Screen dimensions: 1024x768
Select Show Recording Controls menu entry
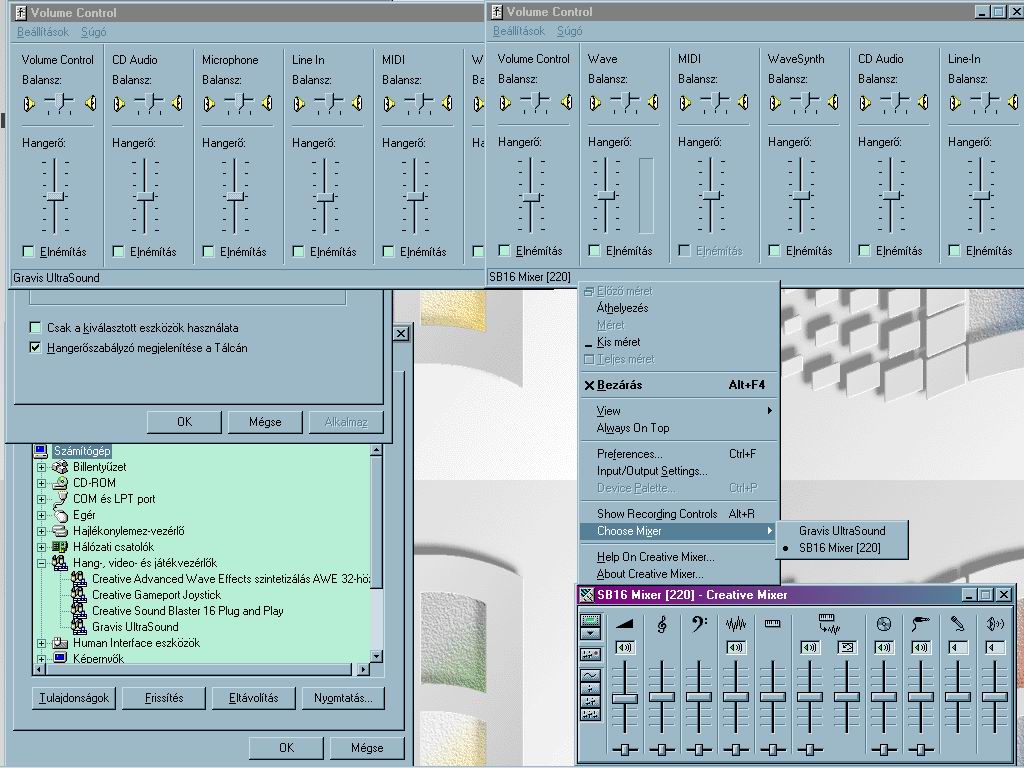click(x=680, y=514)
